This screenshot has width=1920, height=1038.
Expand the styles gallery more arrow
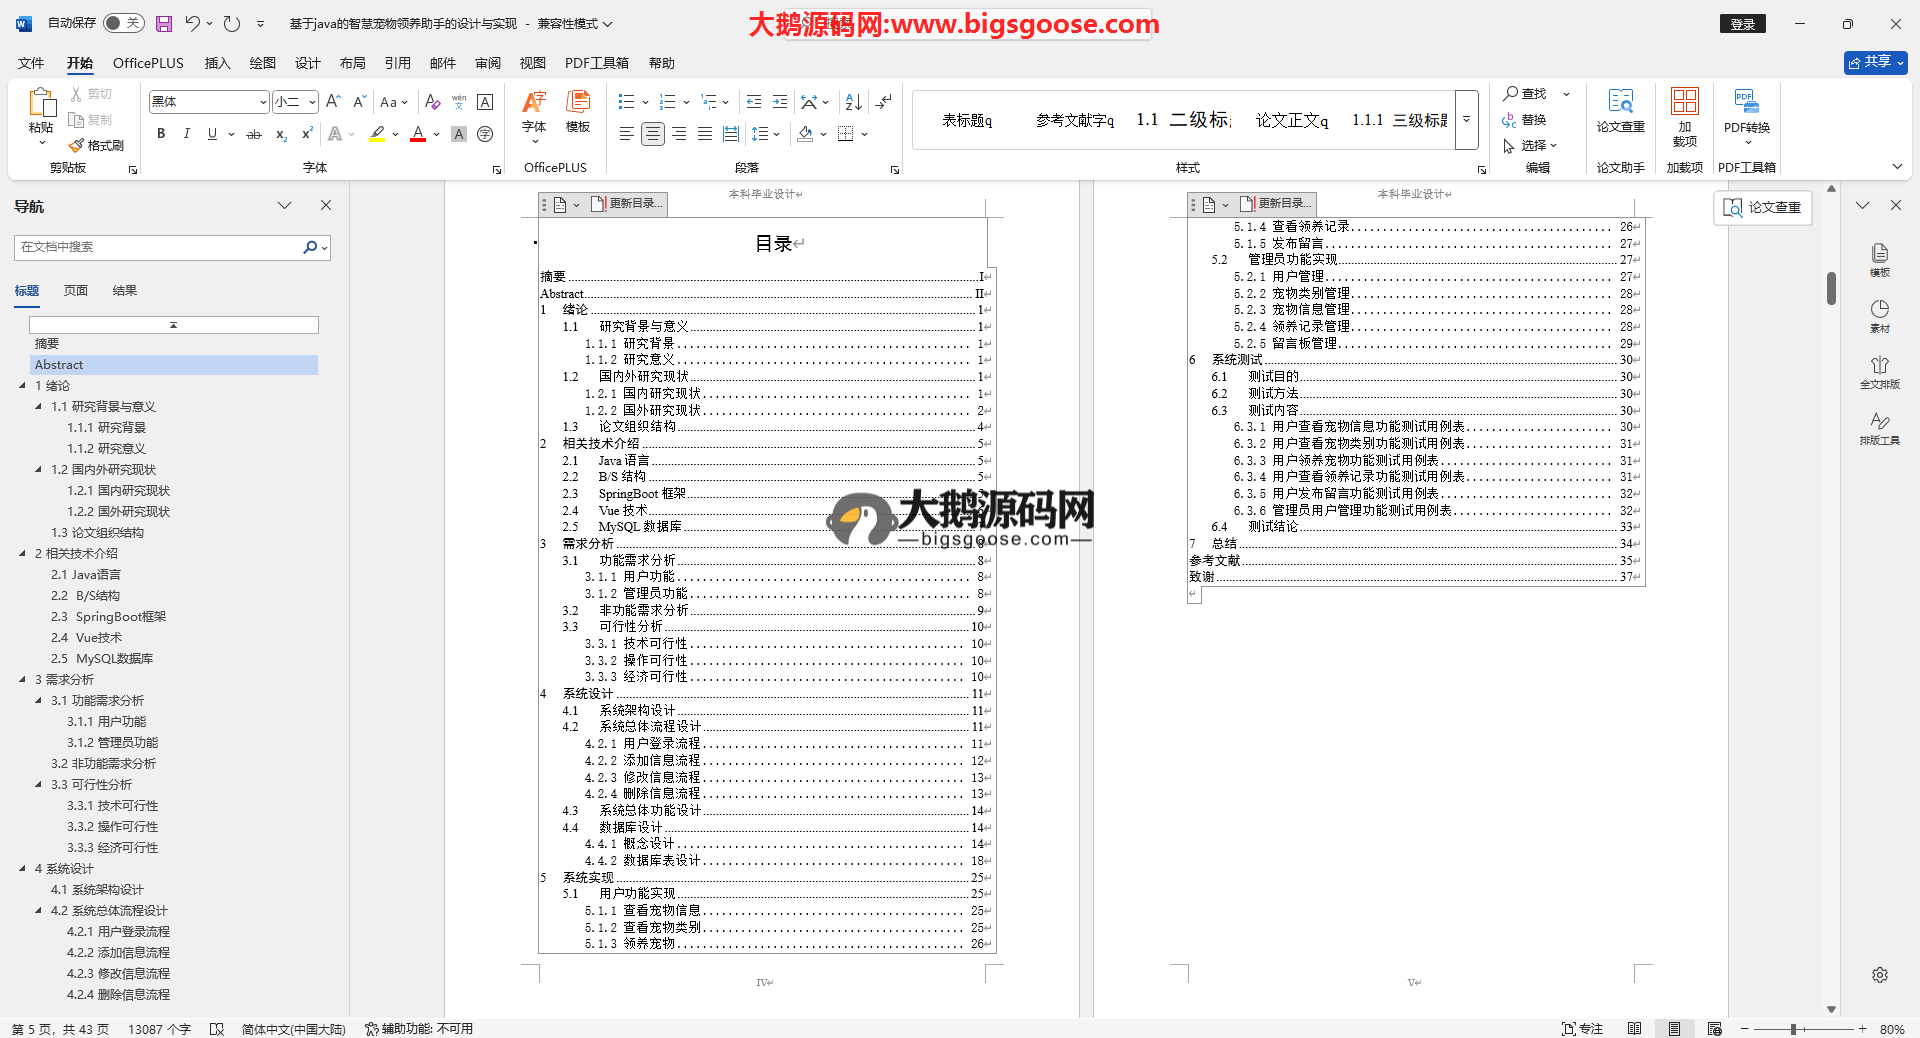coord(1466,120)
